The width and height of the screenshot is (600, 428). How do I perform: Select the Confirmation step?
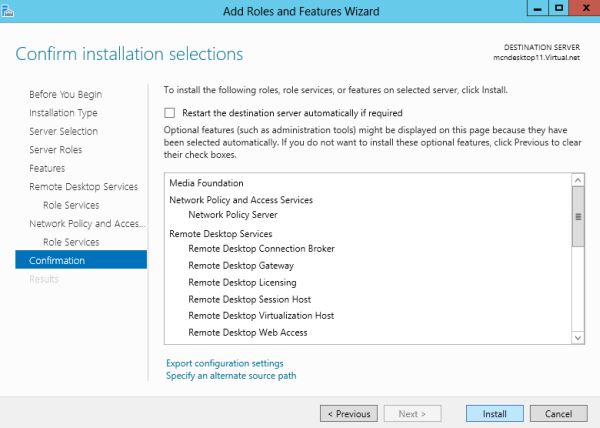point(57,261)
